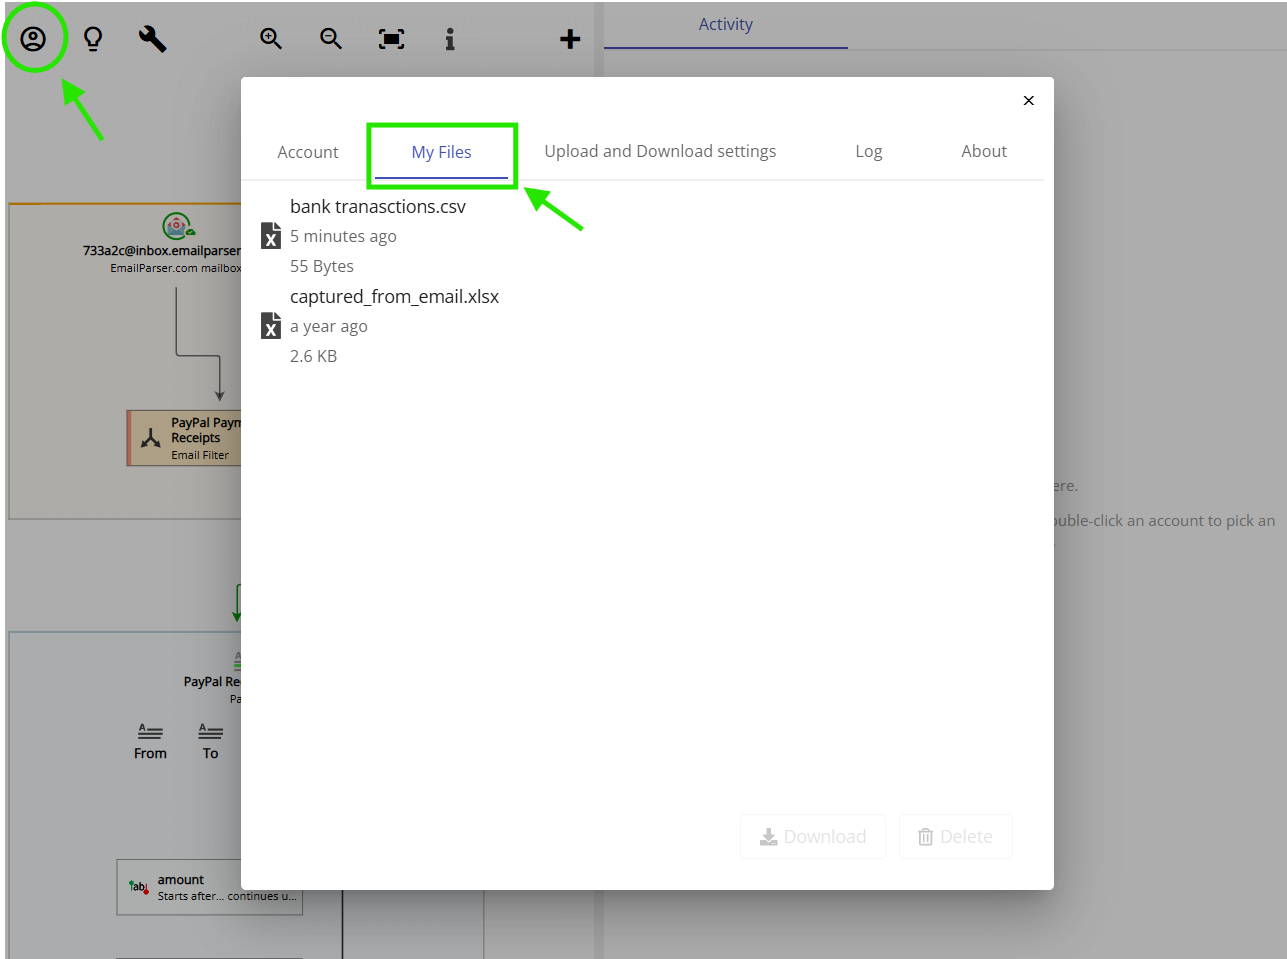The width and height of the screenshot is (1287, 959).
Task: Open account settings via the person icon
Action: click(35, 38)
